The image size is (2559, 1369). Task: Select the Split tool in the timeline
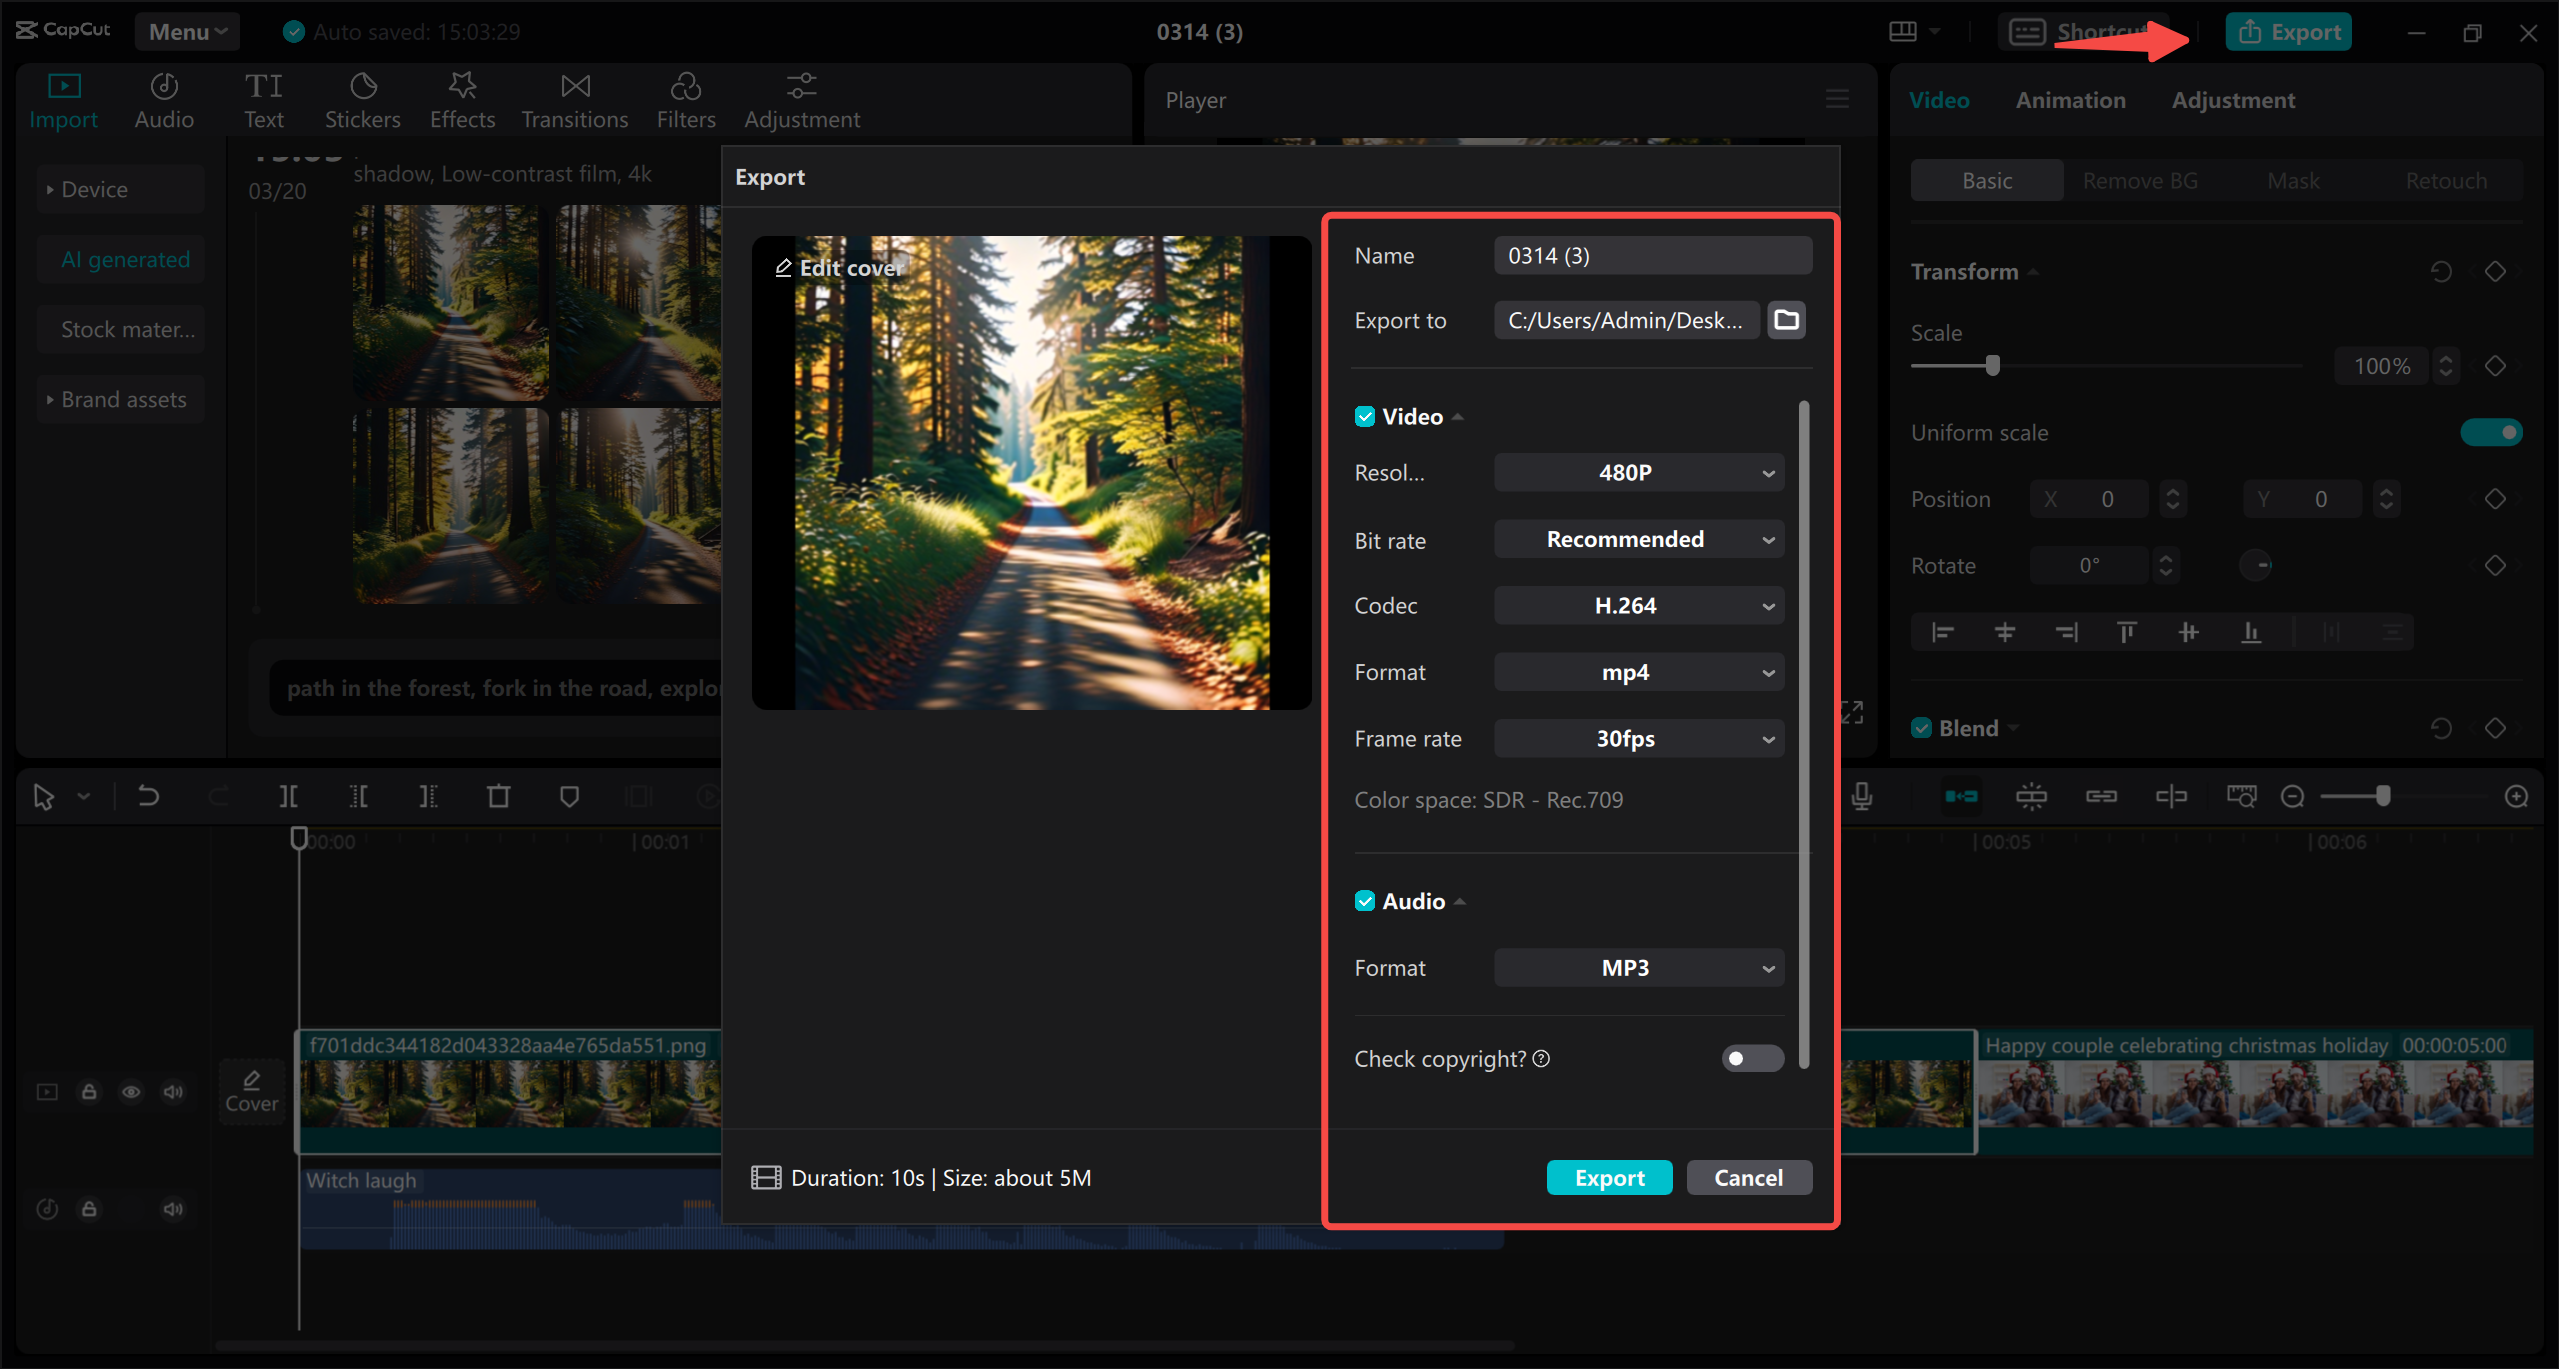click(x=288, y=795)
